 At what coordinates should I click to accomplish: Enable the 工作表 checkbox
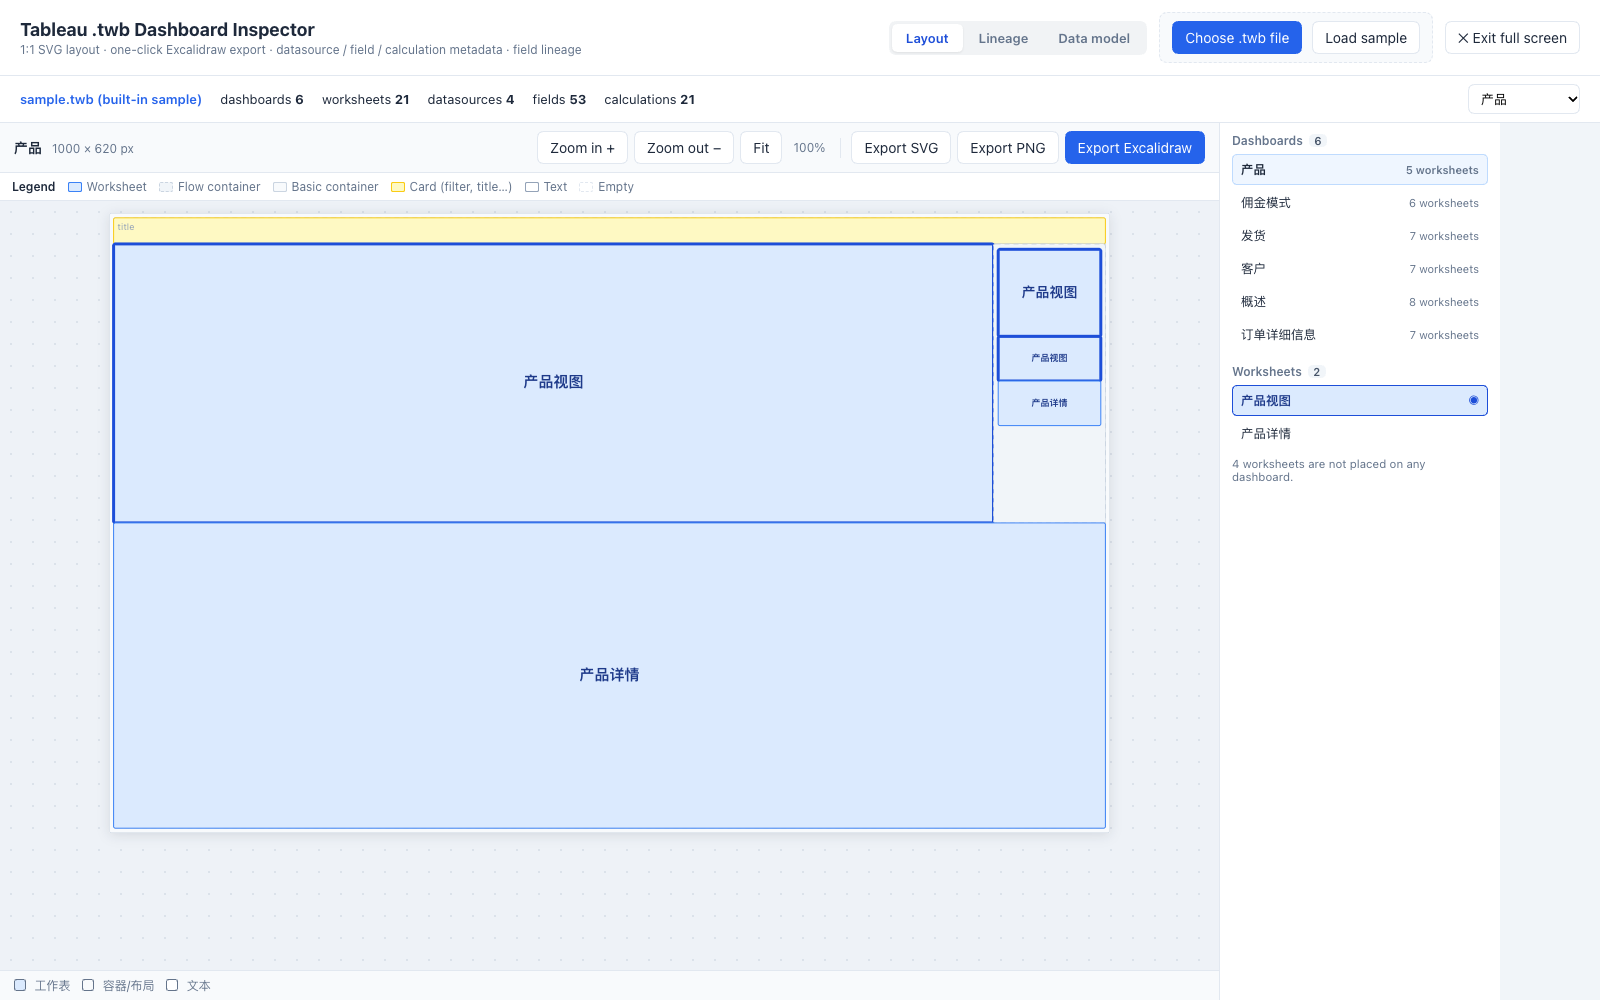tap(20, 985)
